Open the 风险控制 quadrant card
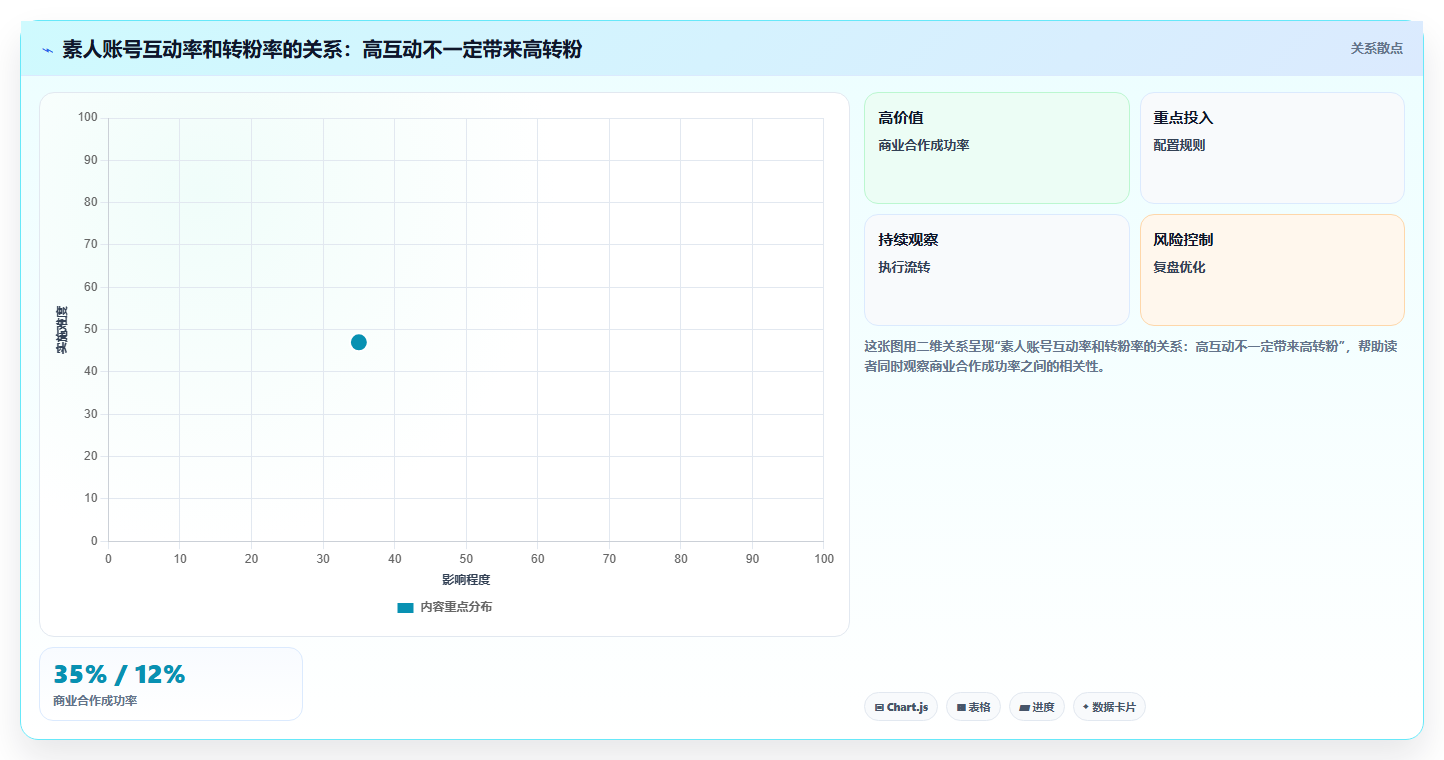Image resolution: width=1444 pixels, height=760 pixels. click(1272, 270)
